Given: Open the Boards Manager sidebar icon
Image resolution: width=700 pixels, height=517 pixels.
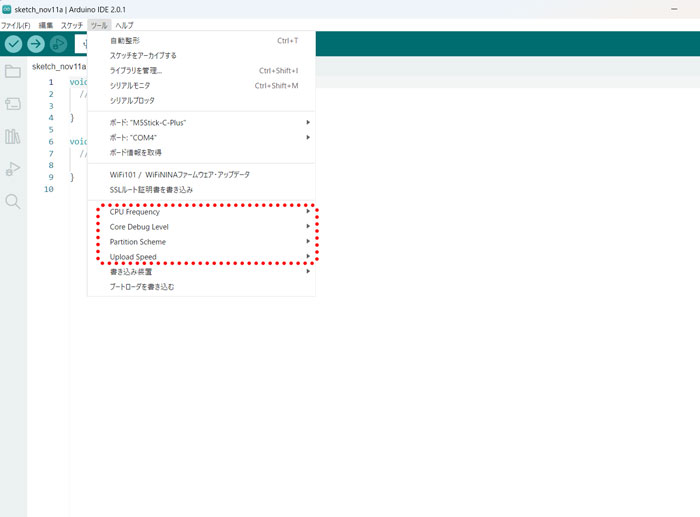Looking at the screenshot, I should 13,104.
